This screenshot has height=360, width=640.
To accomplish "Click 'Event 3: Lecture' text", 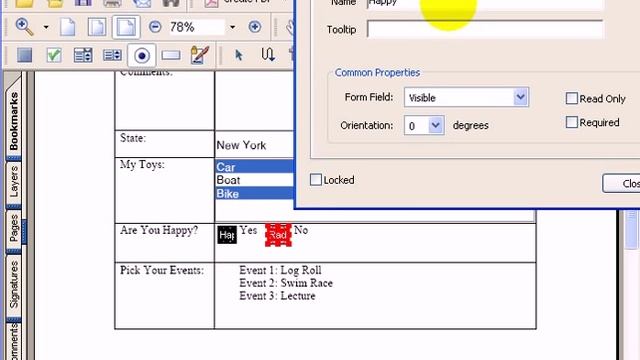I will point(277,296).
